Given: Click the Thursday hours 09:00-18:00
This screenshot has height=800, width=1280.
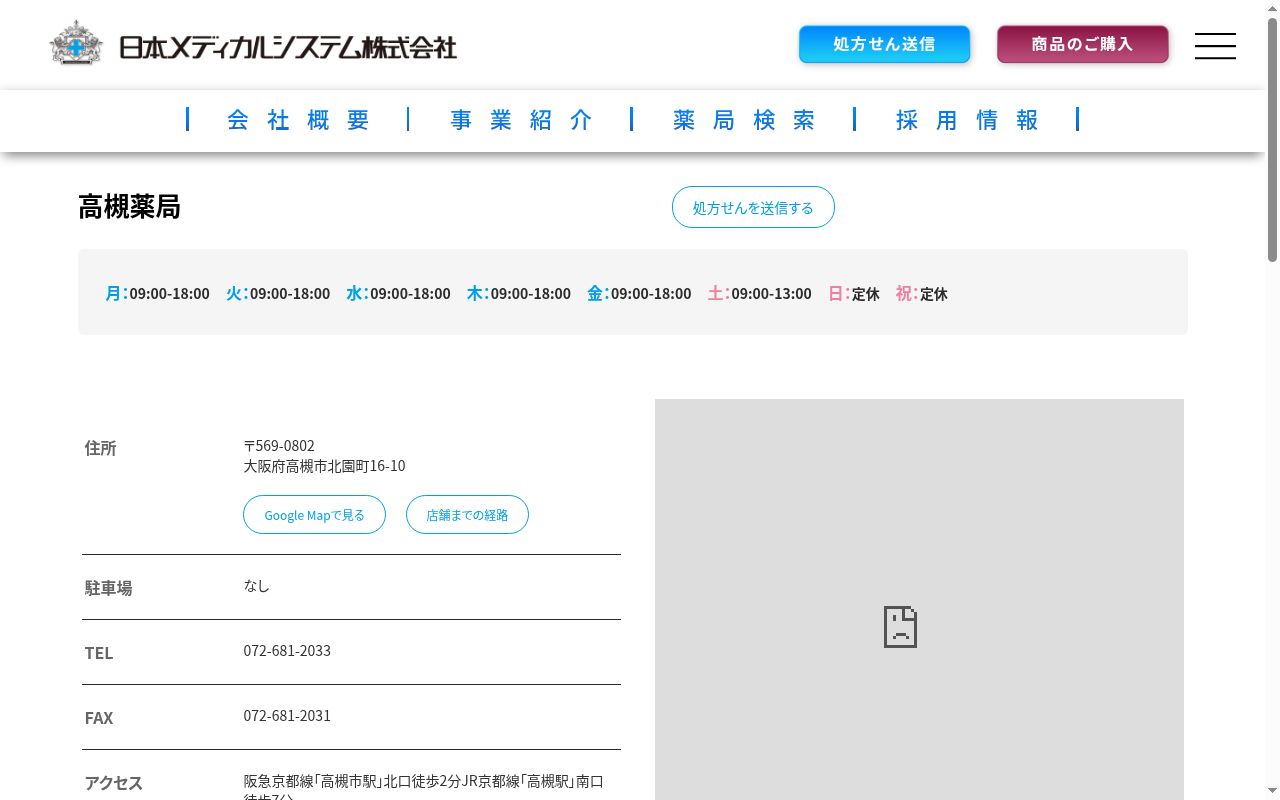Looking at the screenshot, I should click(530, 294).
